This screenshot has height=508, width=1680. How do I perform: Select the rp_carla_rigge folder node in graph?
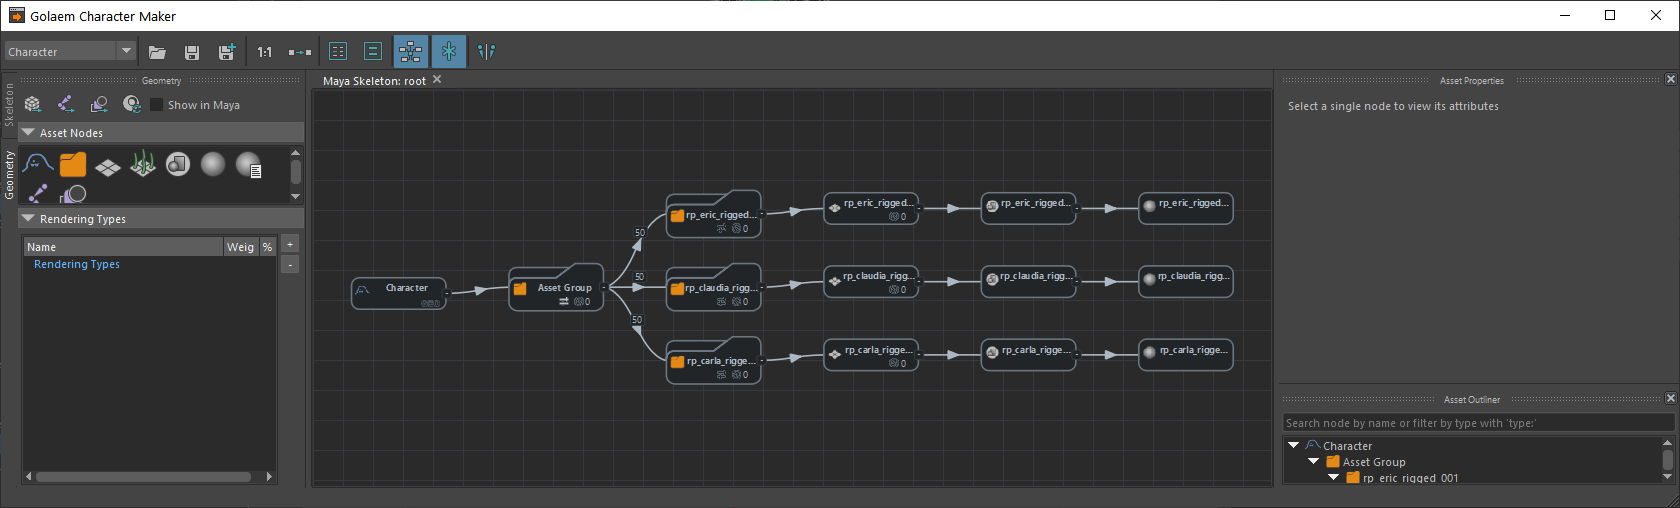[714, 361]
